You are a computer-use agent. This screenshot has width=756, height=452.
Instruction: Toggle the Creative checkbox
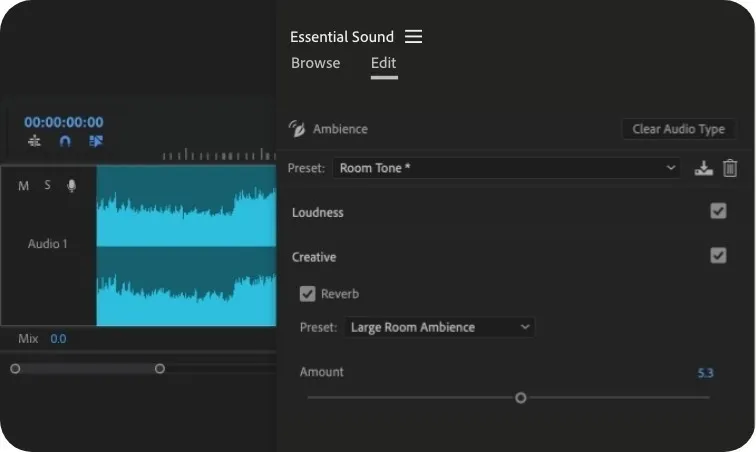[x=718, y=255]
